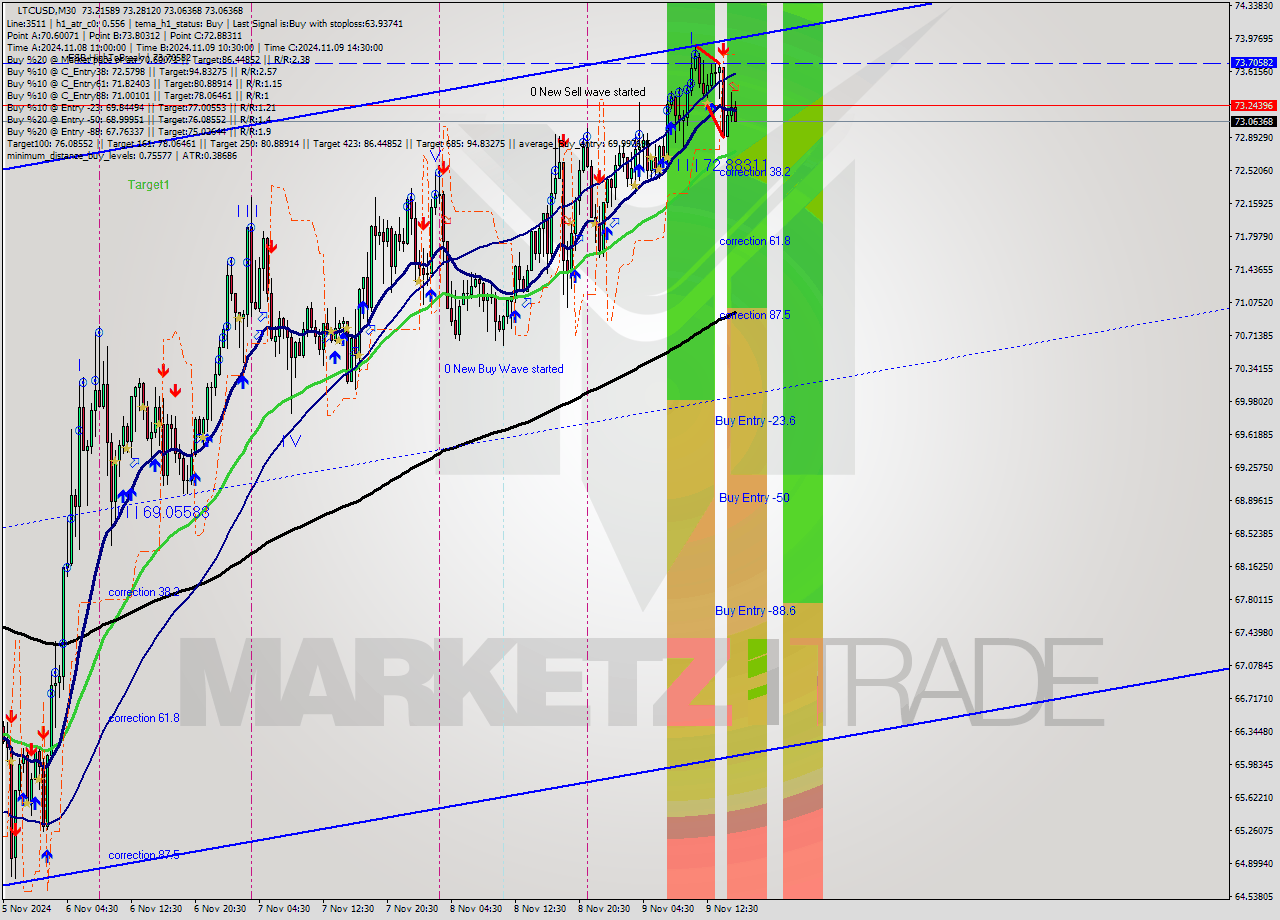The image size is (1280, 920).
Task: Click the 67.07845 price axis value
Action: pos(1253,666)
